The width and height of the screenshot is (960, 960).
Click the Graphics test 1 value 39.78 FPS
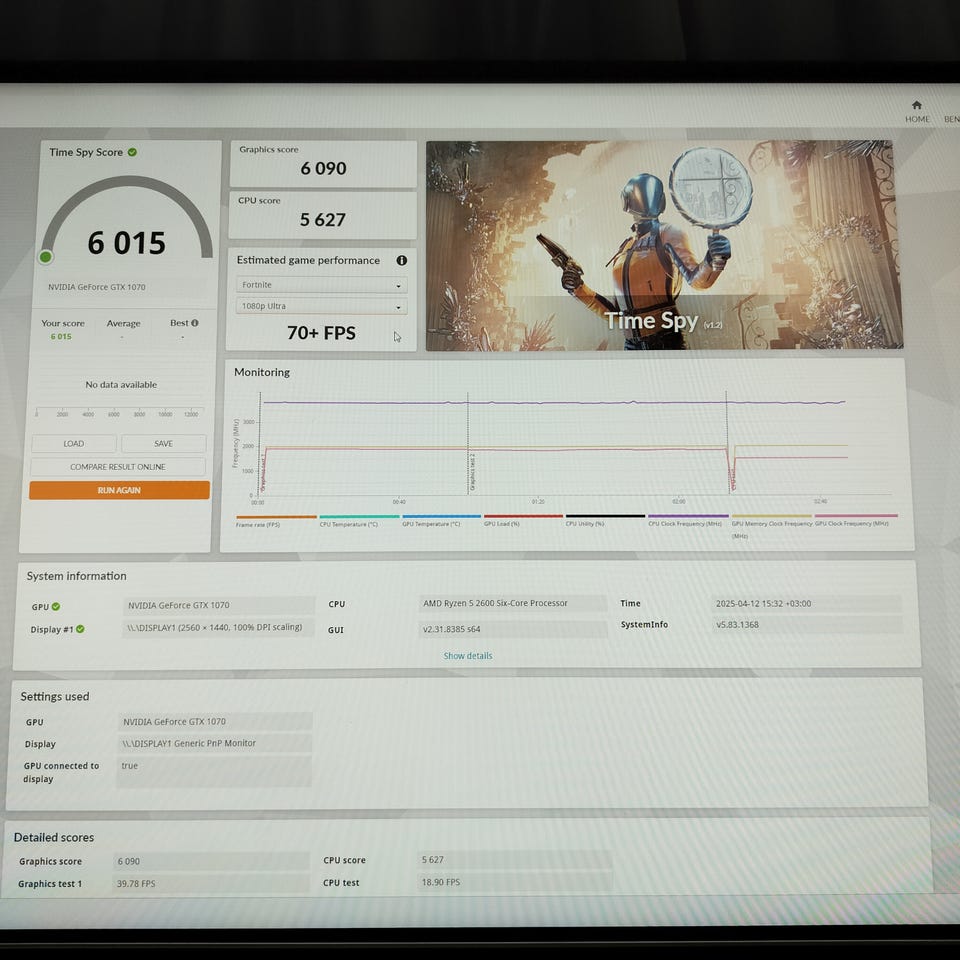211,883
